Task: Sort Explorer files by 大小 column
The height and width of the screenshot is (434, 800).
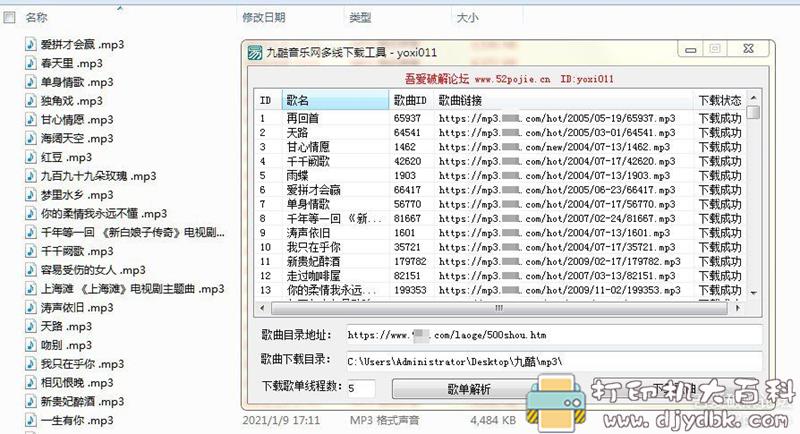Action: 467,18
